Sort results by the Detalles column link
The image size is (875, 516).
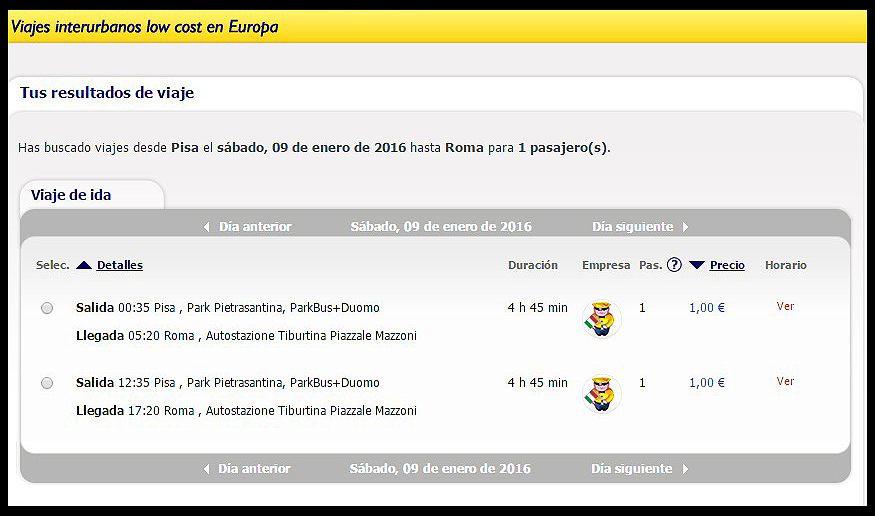coord(120,265)
